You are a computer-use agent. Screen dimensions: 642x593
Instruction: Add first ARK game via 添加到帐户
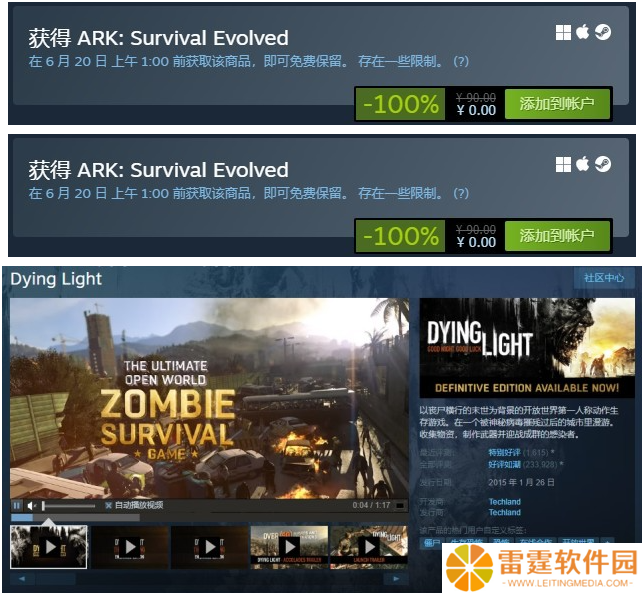(x=557, y=104)
